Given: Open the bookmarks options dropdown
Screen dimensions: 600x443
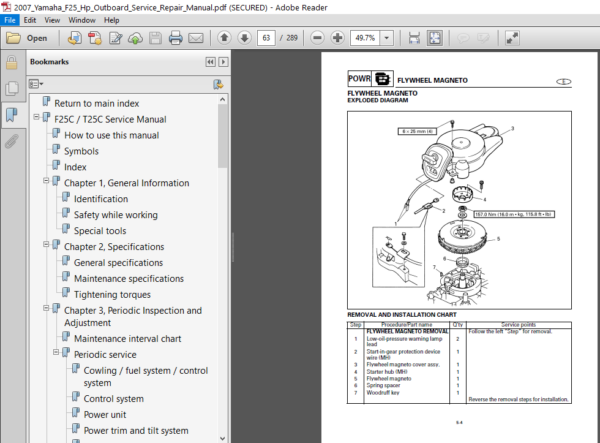Looking at the screenshot, I should pos(36,84).
